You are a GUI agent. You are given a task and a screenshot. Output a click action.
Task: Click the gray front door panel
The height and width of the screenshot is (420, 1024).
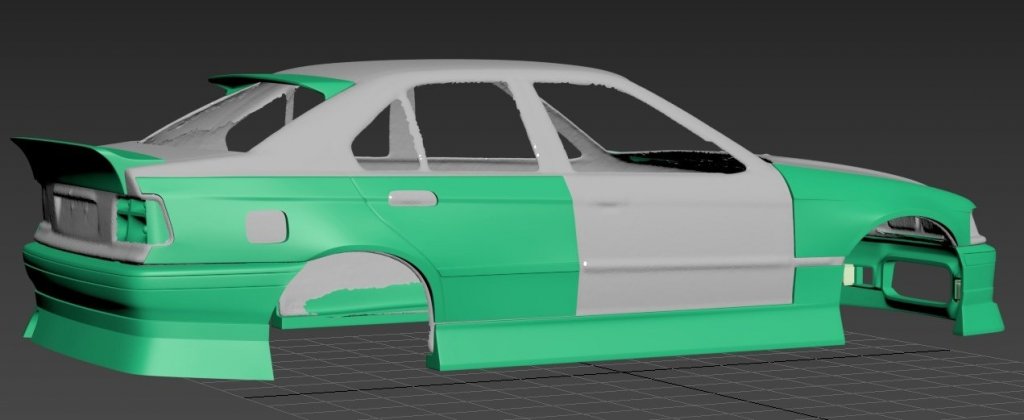(680, 240)
